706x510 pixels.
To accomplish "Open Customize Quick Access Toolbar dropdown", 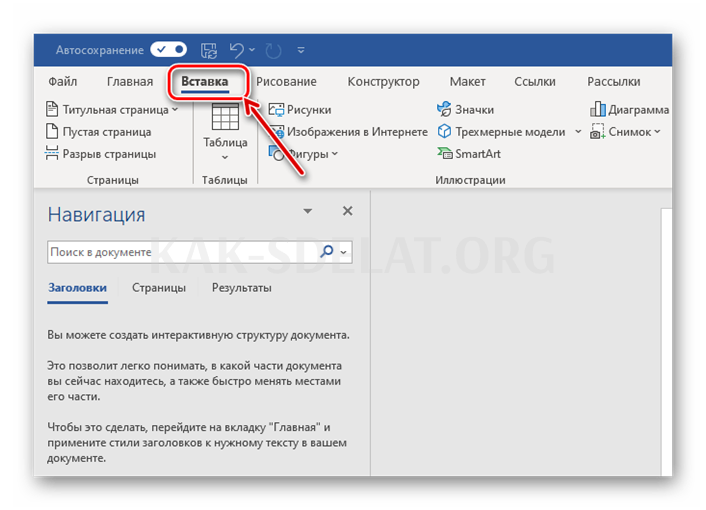I will (301, 50).
